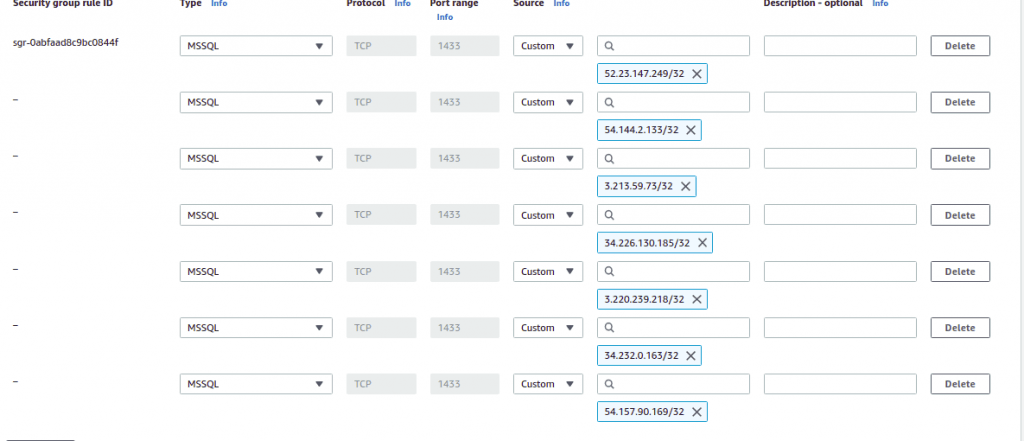Image resolution: width=1024 pixels, height=441 pixels.
Task: Open the Info link next to Protocol
Action: pyautogui.click(x=402, y=4)
